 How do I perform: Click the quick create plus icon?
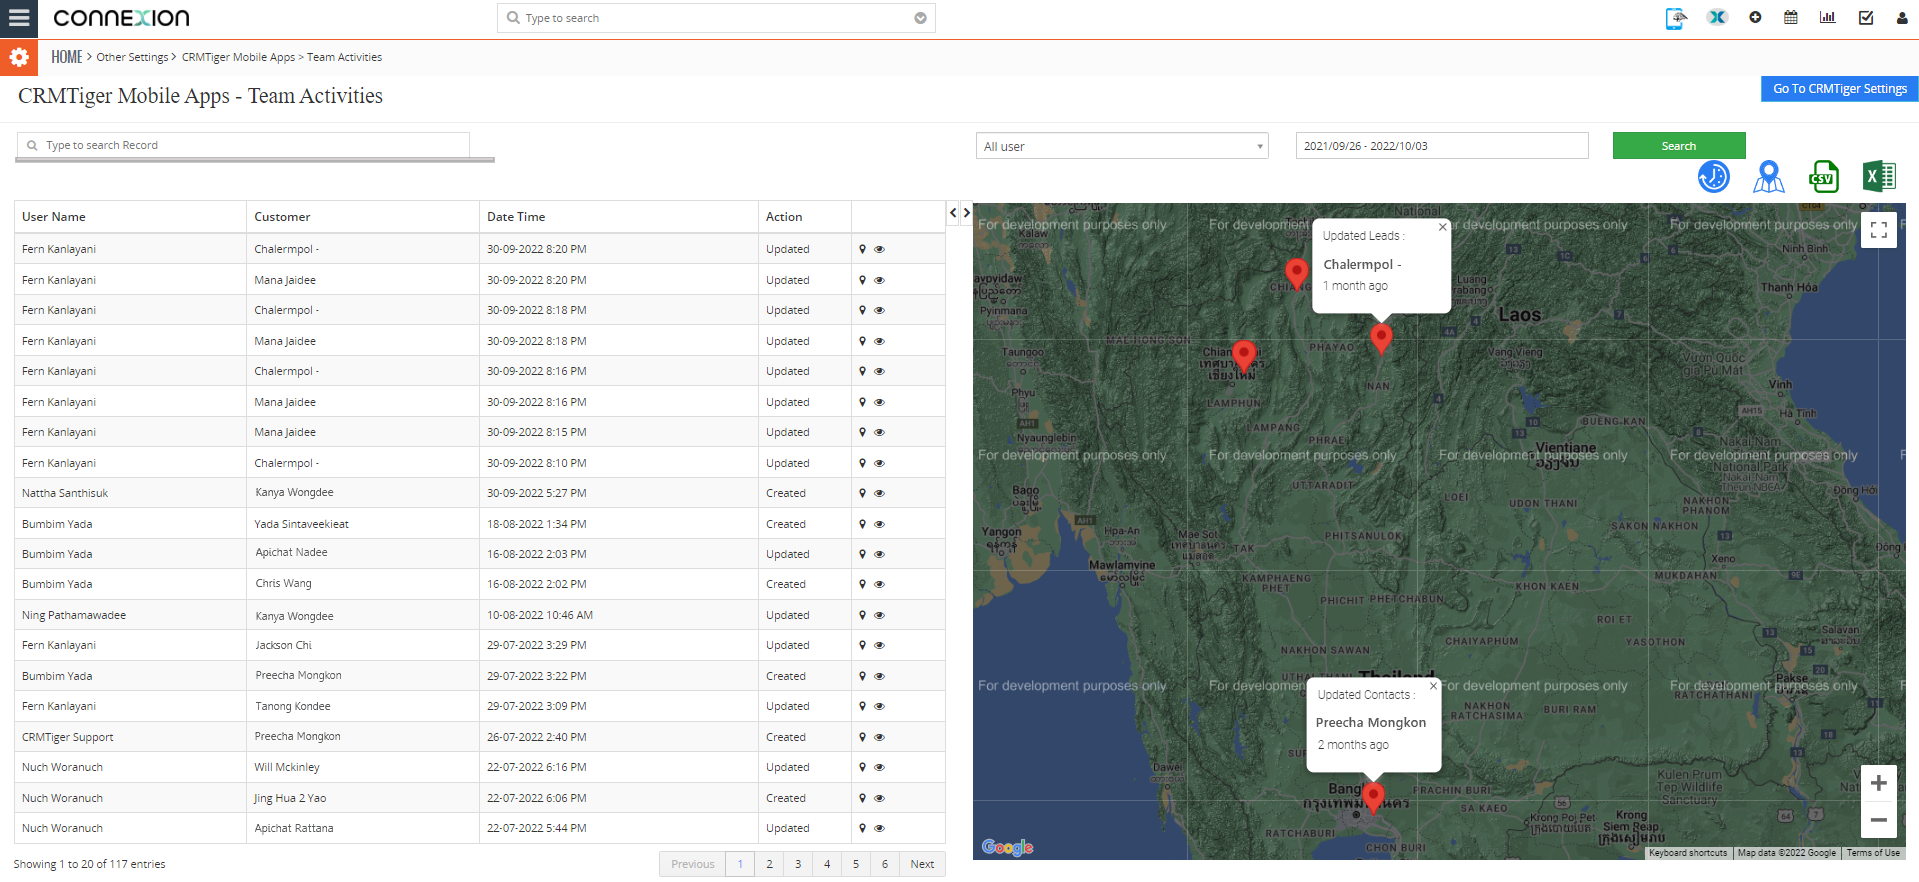pos(1755,18)
